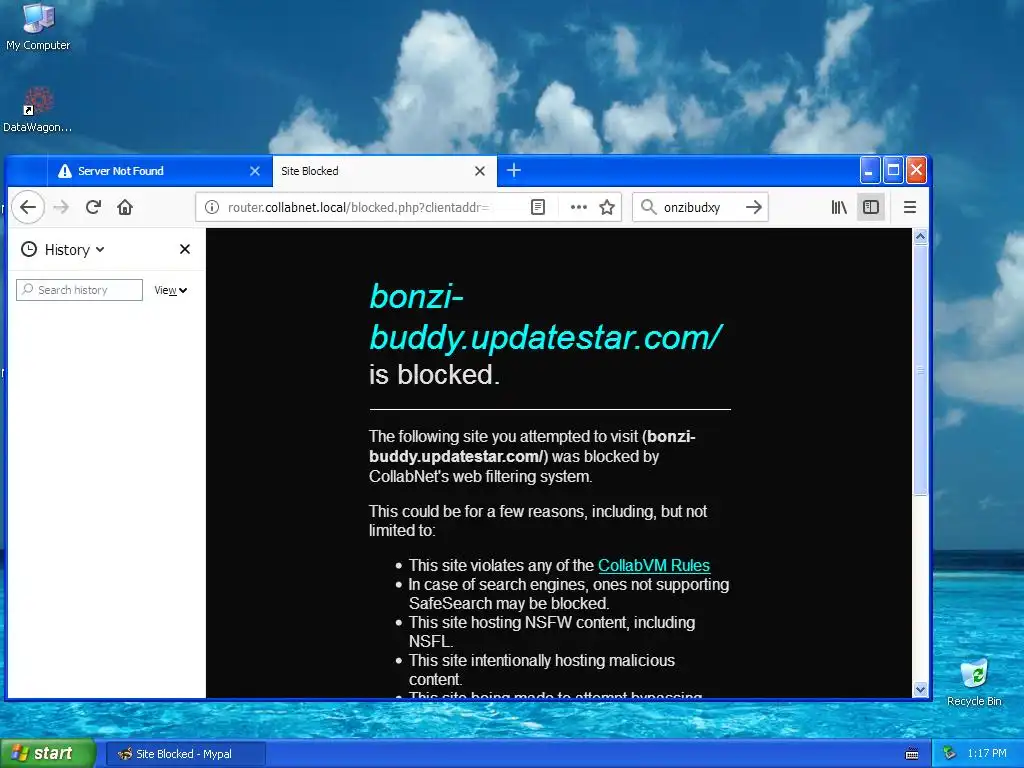Close the Site Blocked tab
The width and height of the screenshot is (1024, 768).
pos(480,171)
